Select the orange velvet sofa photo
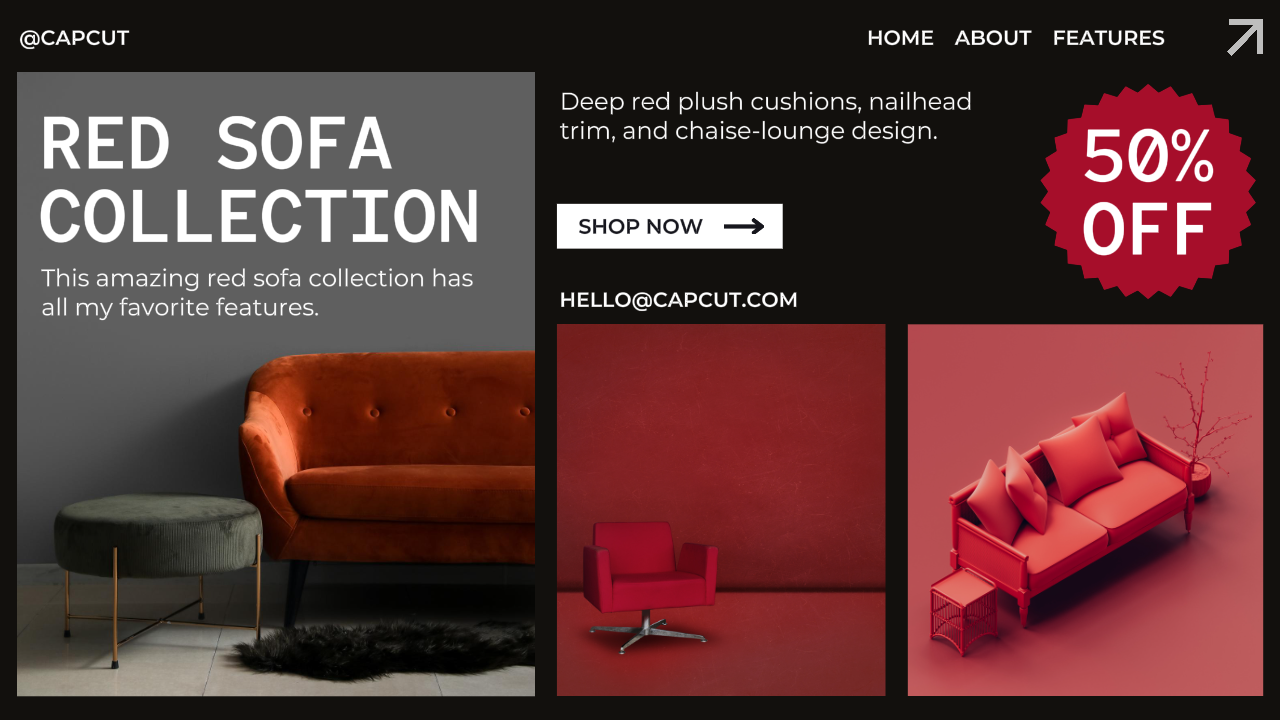 click(276, 384)
